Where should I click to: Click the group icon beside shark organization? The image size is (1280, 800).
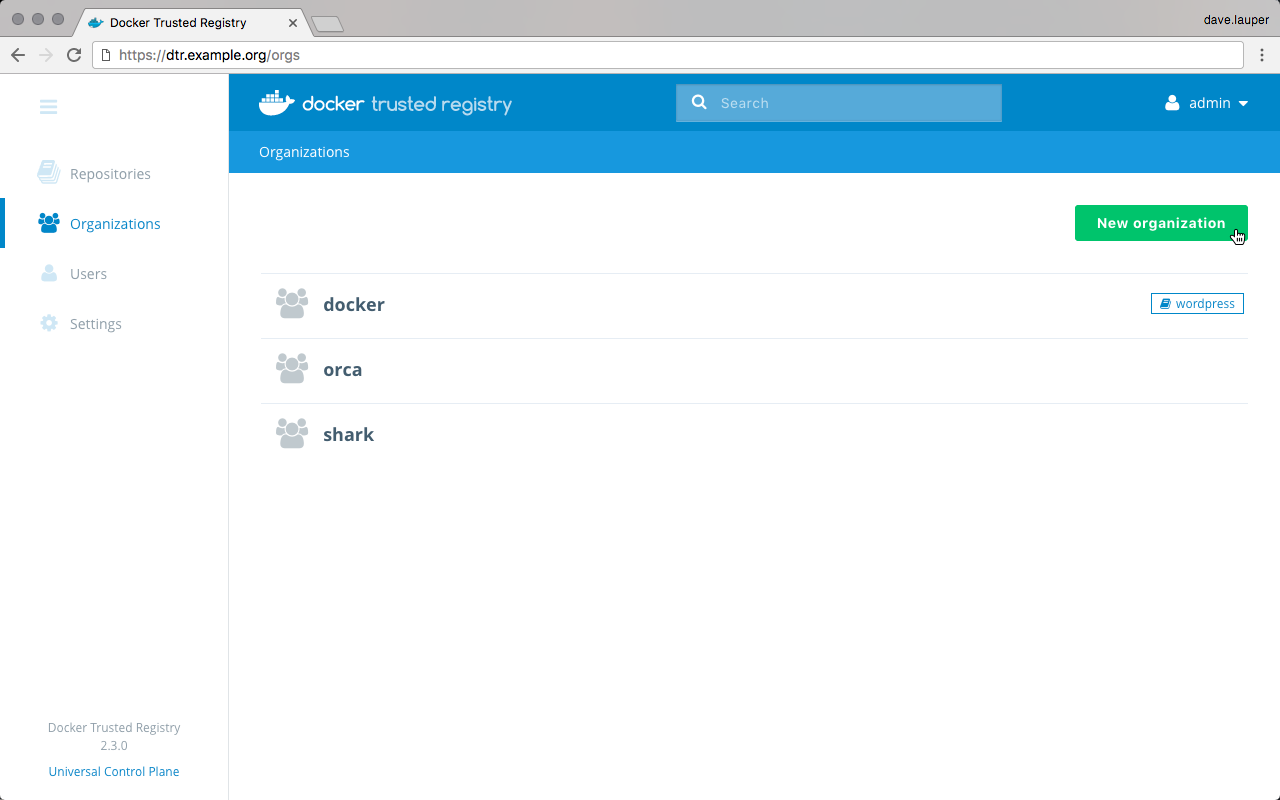click(x=292, y=434)
